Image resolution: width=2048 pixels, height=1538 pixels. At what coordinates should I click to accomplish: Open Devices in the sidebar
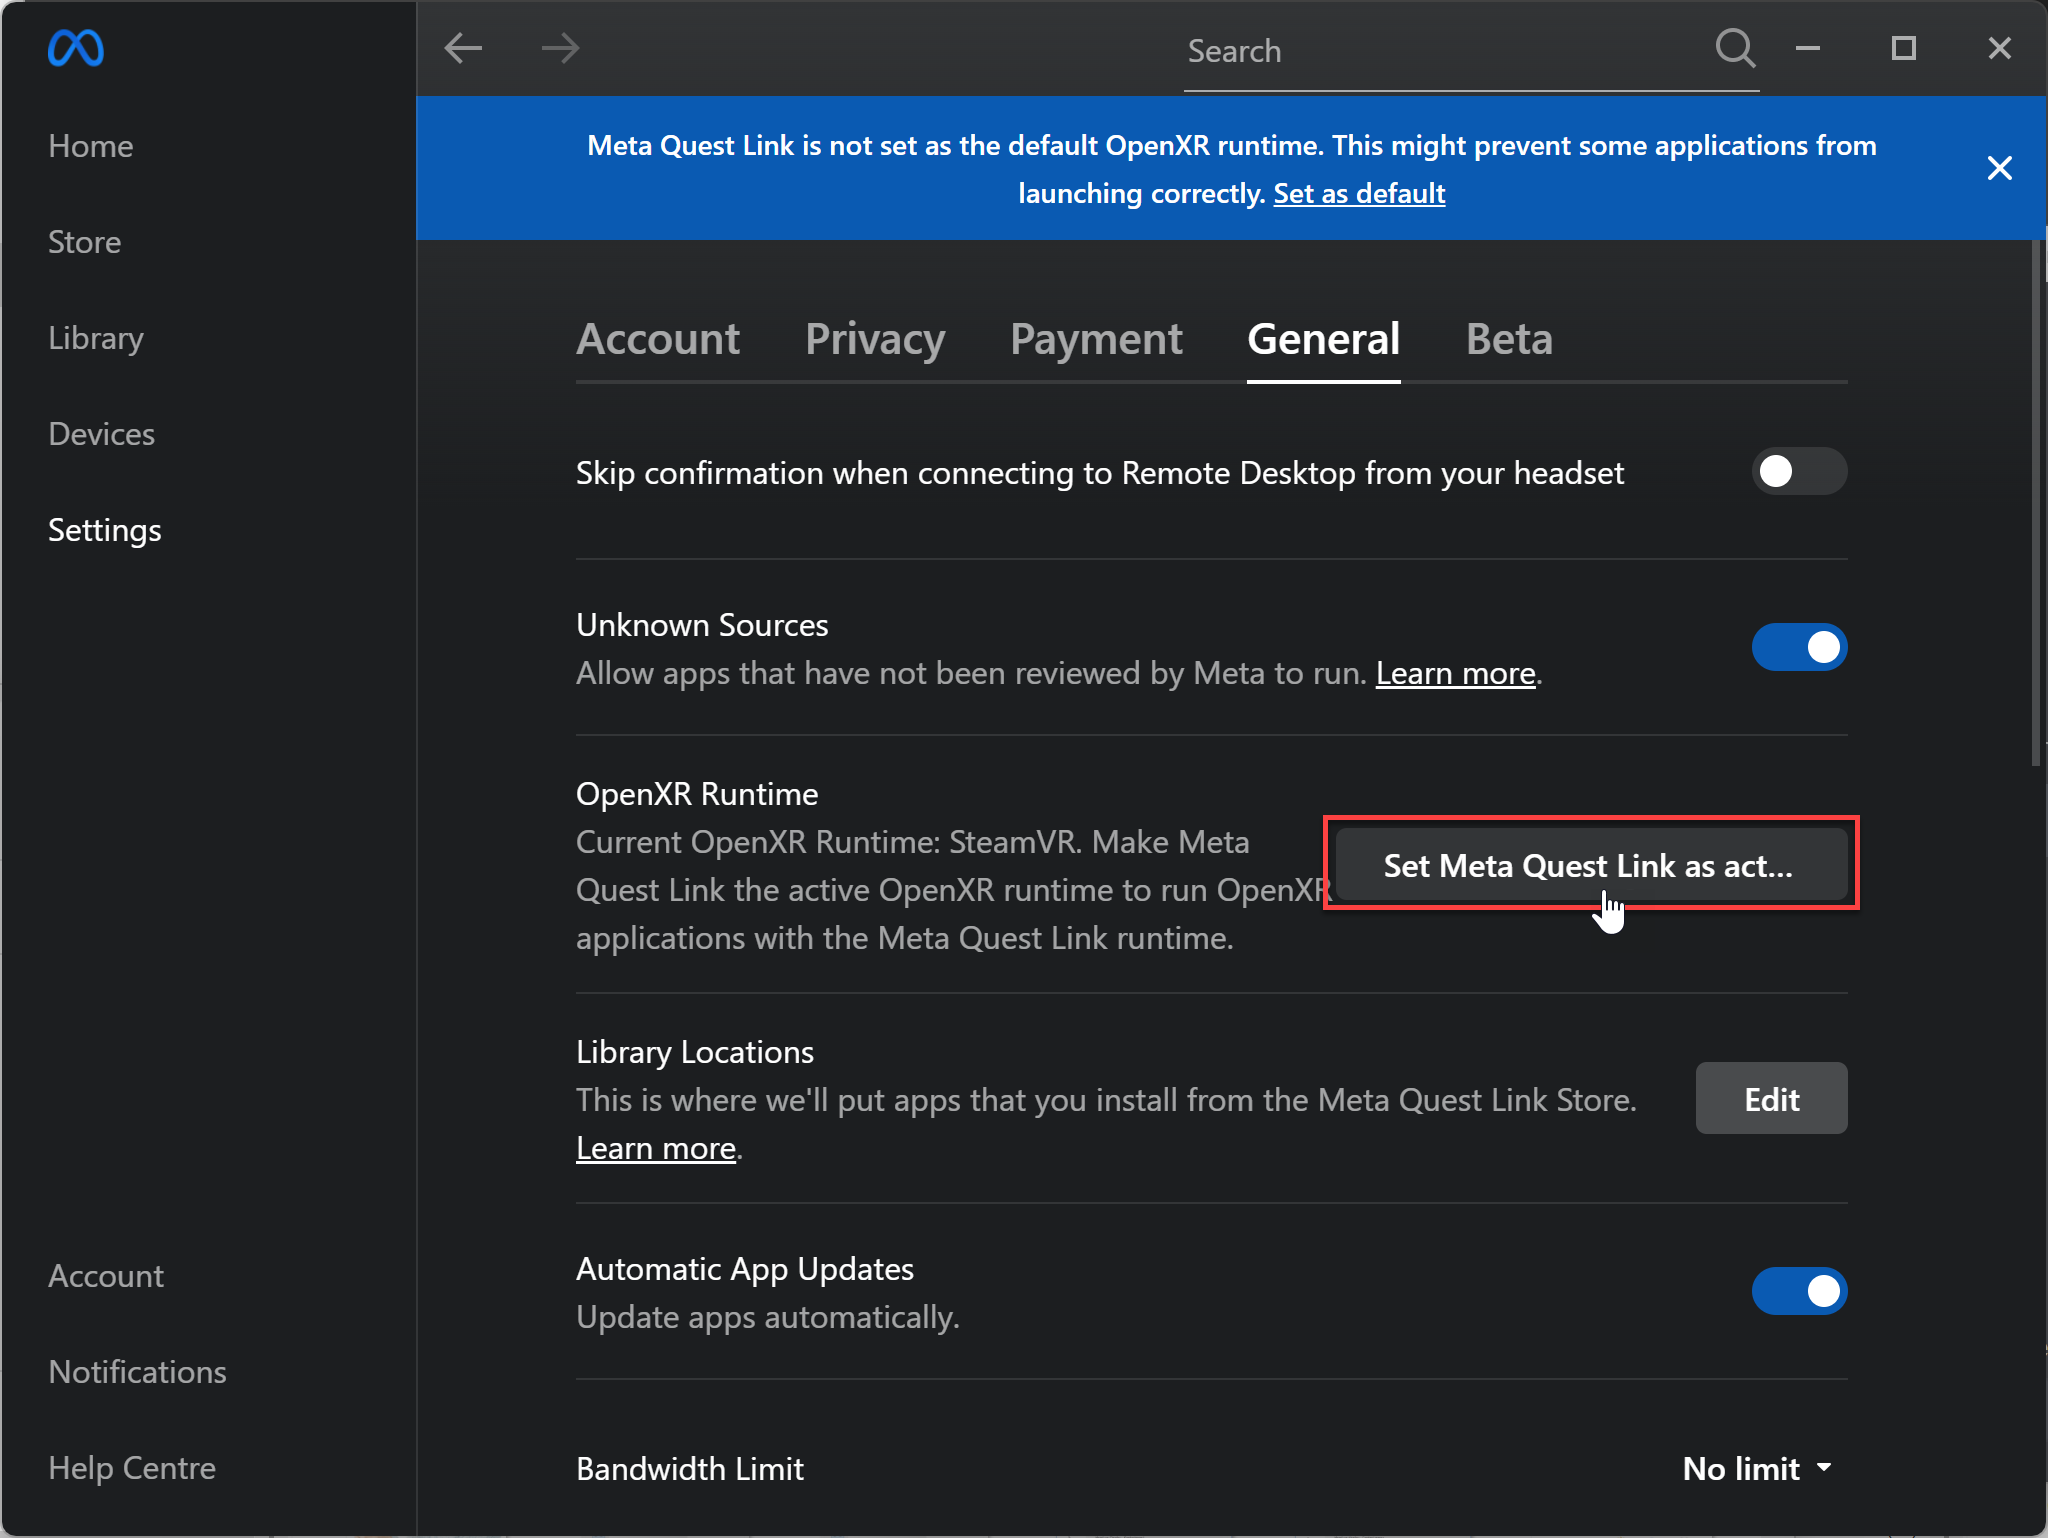pos(102,434)
